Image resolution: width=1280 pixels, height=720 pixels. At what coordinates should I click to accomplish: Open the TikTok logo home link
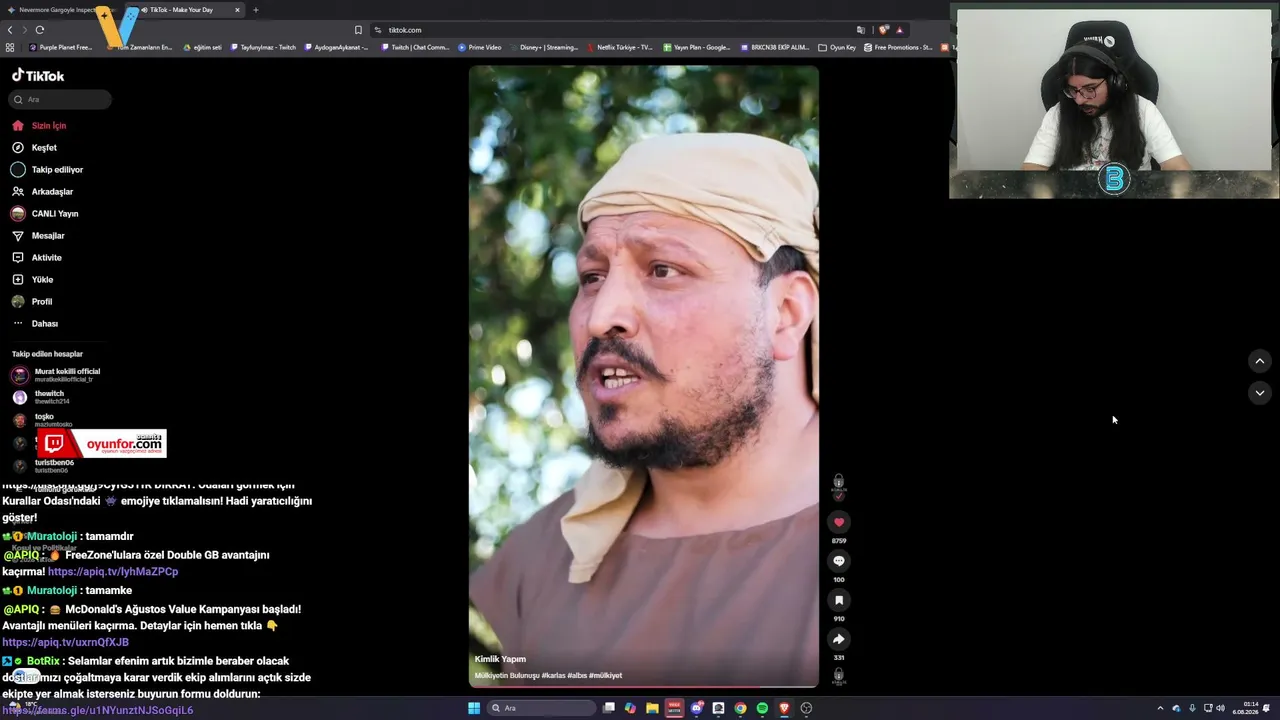(x=38, y=76)
